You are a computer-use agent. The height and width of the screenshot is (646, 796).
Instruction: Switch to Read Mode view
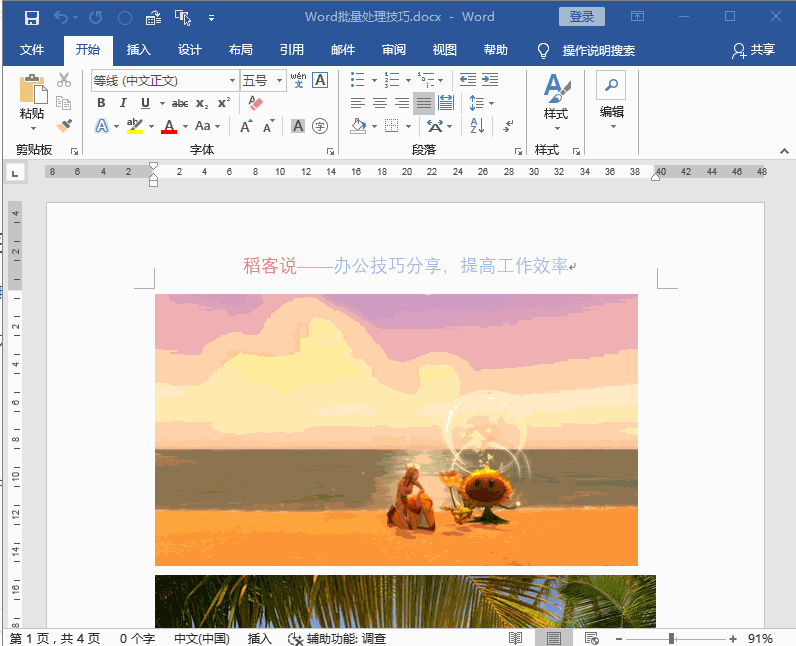515,638
